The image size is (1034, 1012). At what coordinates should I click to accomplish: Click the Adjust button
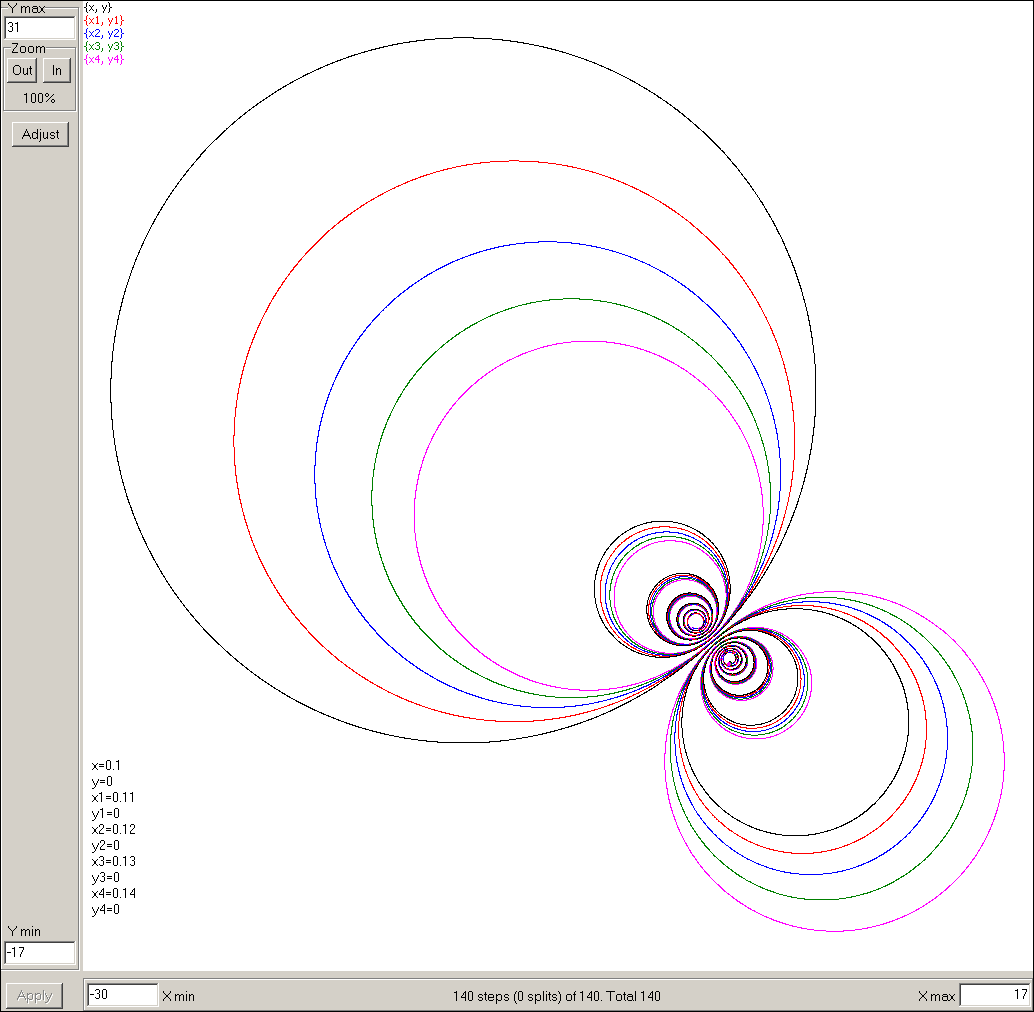40,134
